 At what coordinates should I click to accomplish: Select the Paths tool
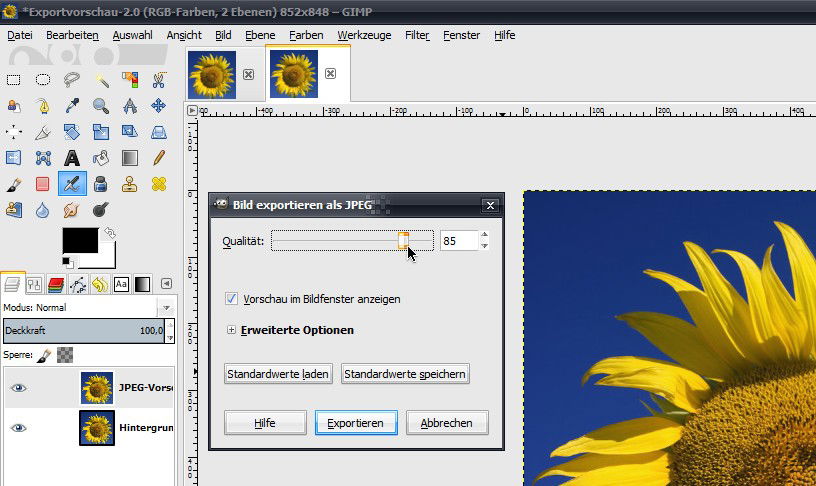point(43,106)
